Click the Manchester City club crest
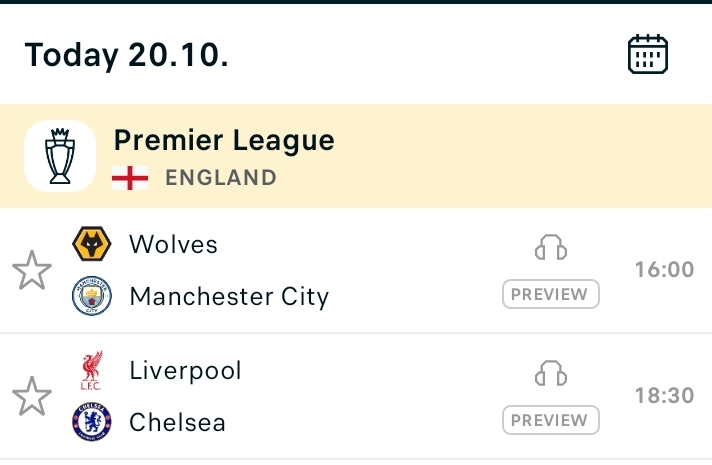 click(x=92, y=296)
